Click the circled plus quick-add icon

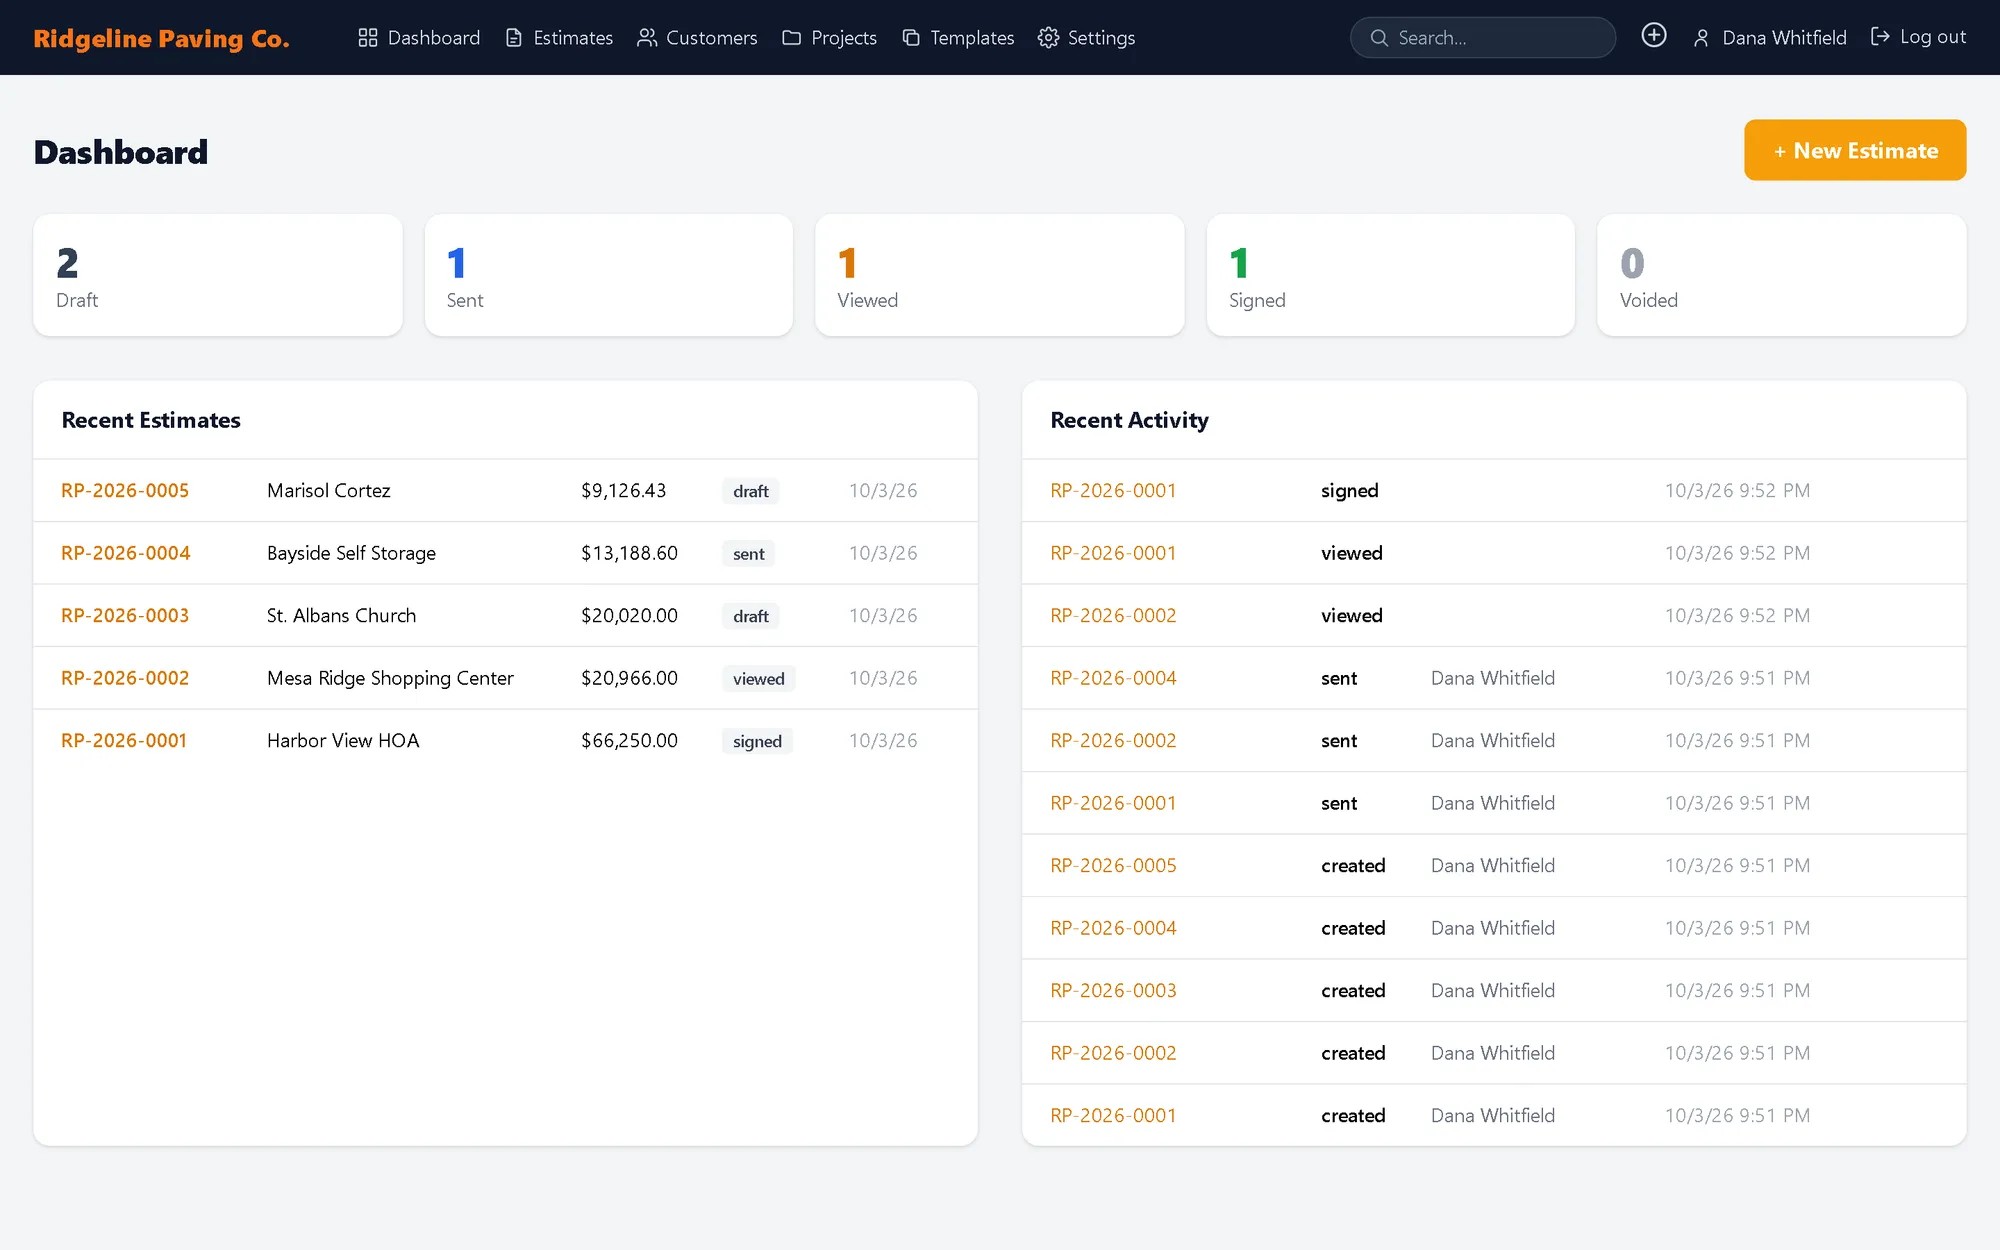tap(1654, 35)
